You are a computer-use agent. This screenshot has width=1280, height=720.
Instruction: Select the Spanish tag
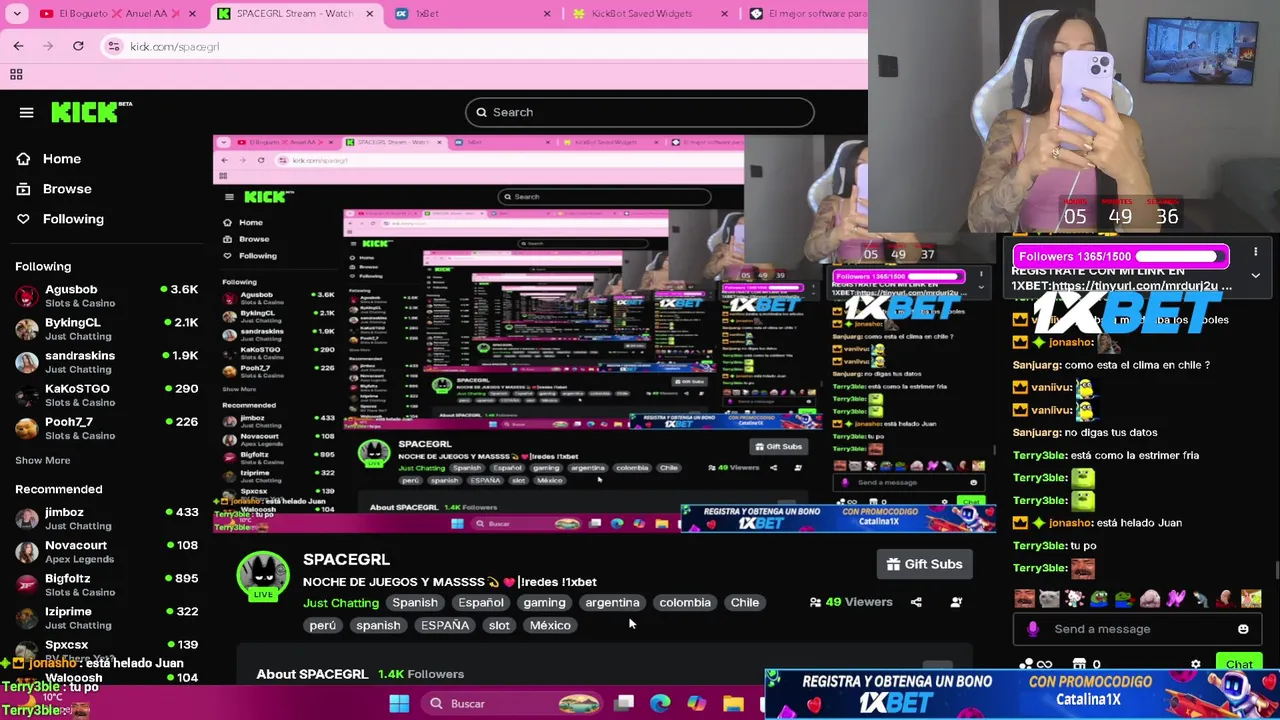pos(415,603)
